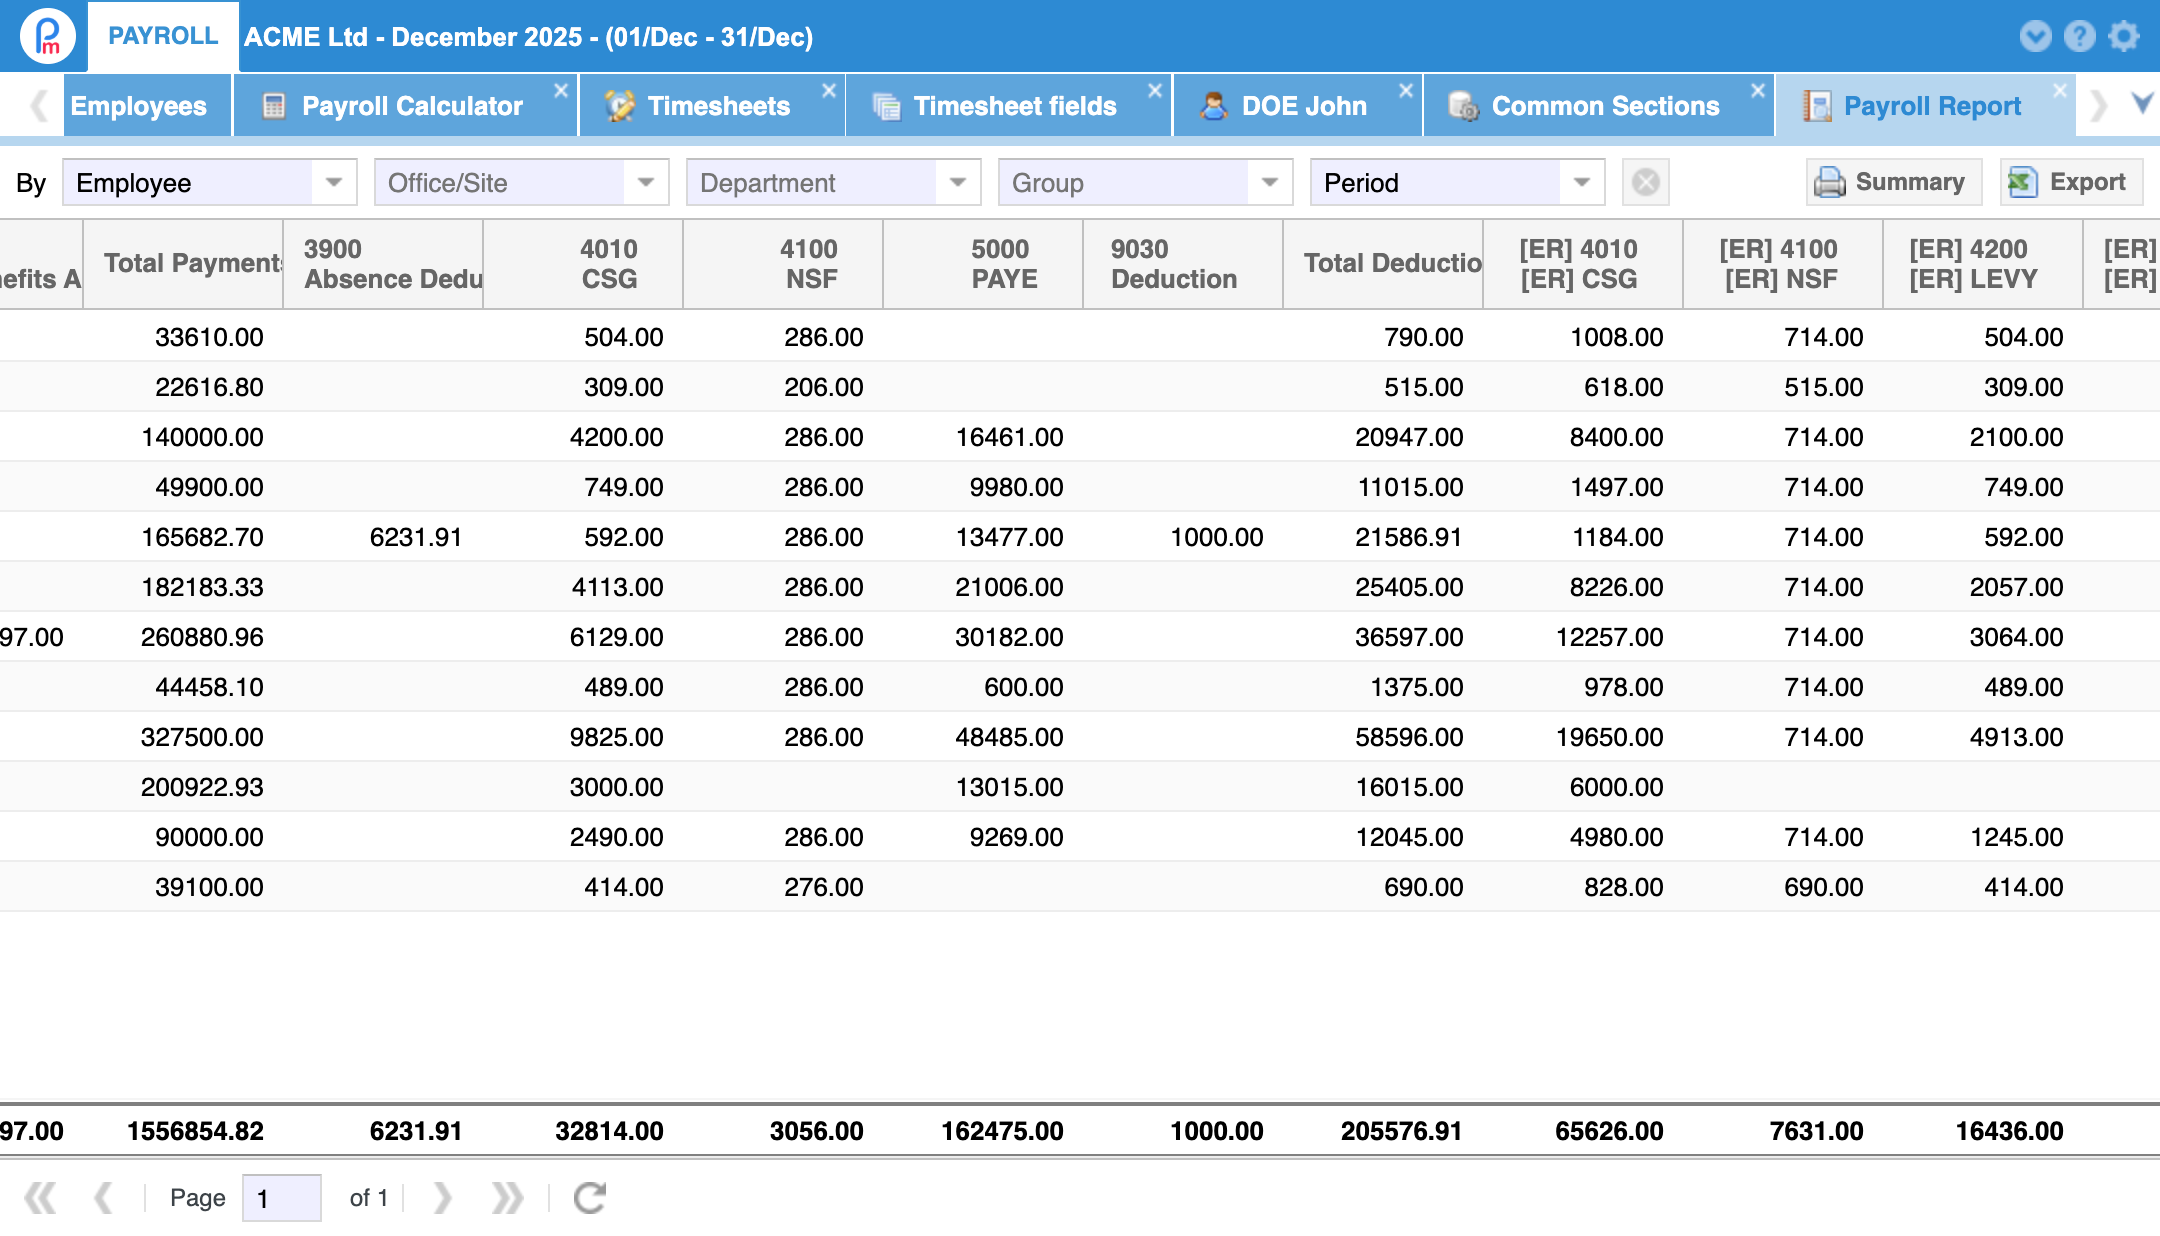
Task: Sort by [ER] 4100 NSF column
Action: (x=1783, y=264)
